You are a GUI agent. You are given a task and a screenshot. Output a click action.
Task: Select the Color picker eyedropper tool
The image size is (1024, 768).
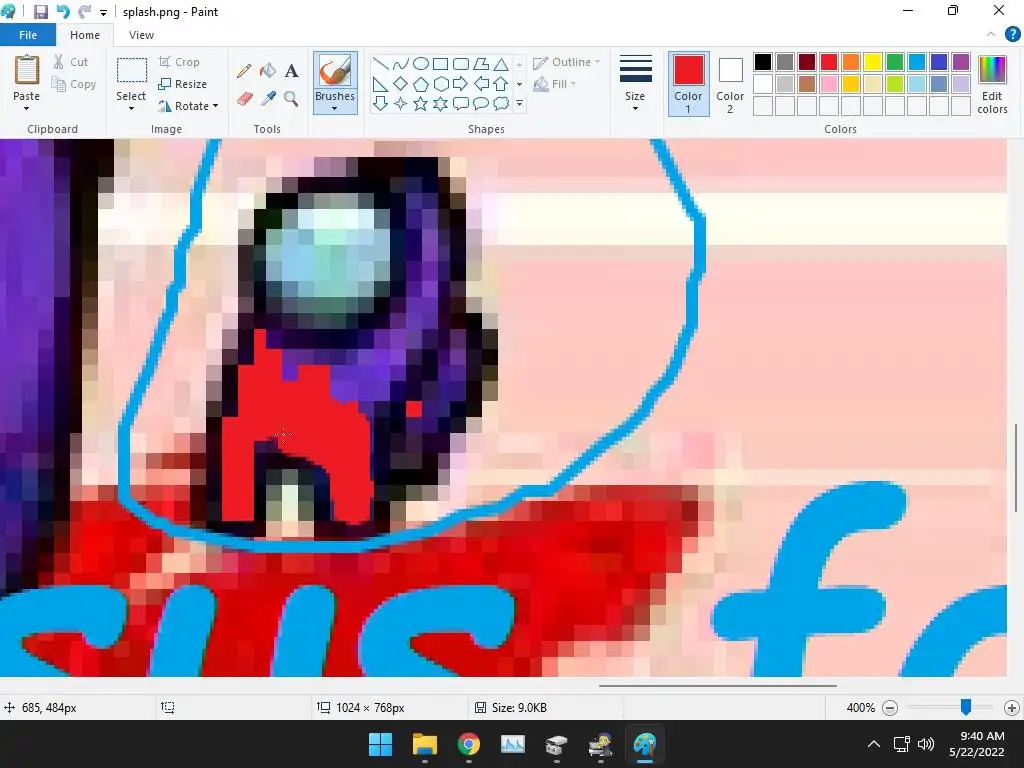[x=268, y=99]
